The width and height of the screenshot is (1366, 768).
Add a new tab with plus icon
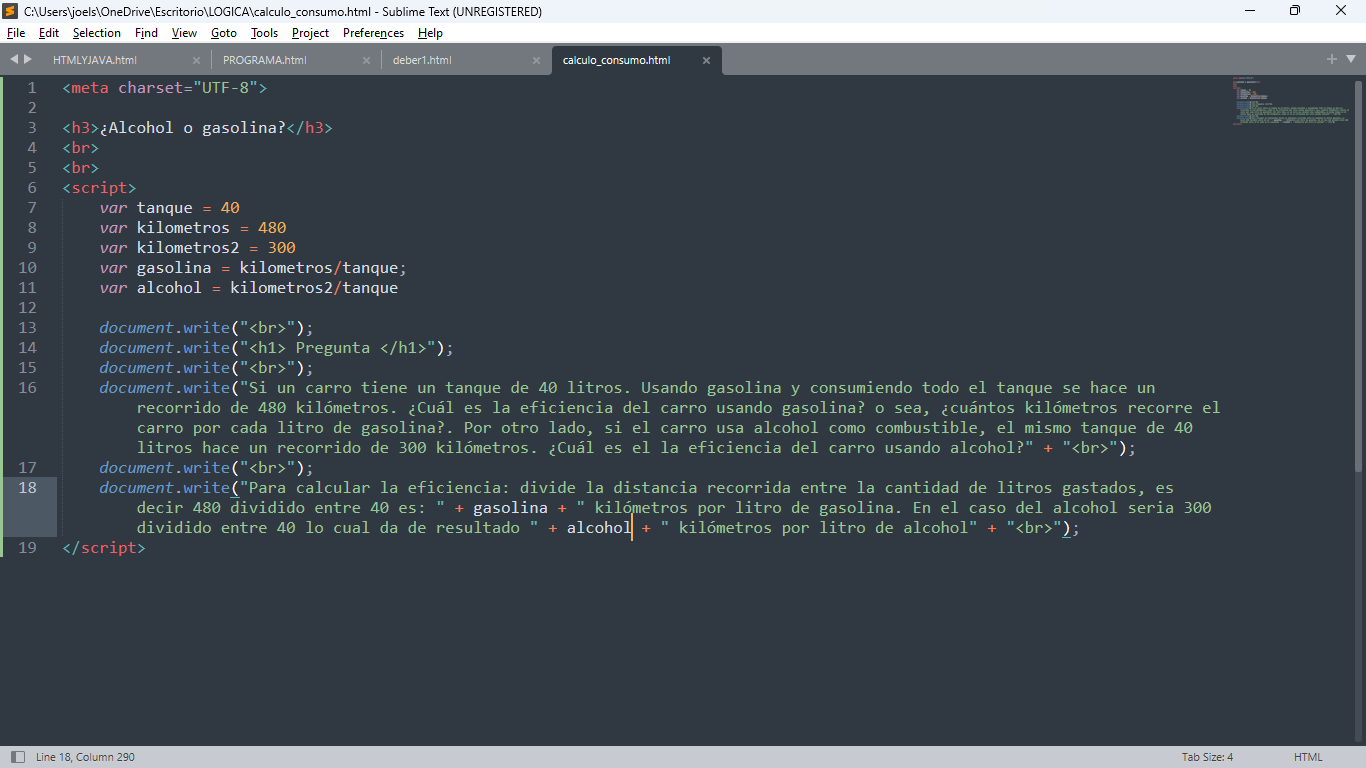(x=1332, y=59)
